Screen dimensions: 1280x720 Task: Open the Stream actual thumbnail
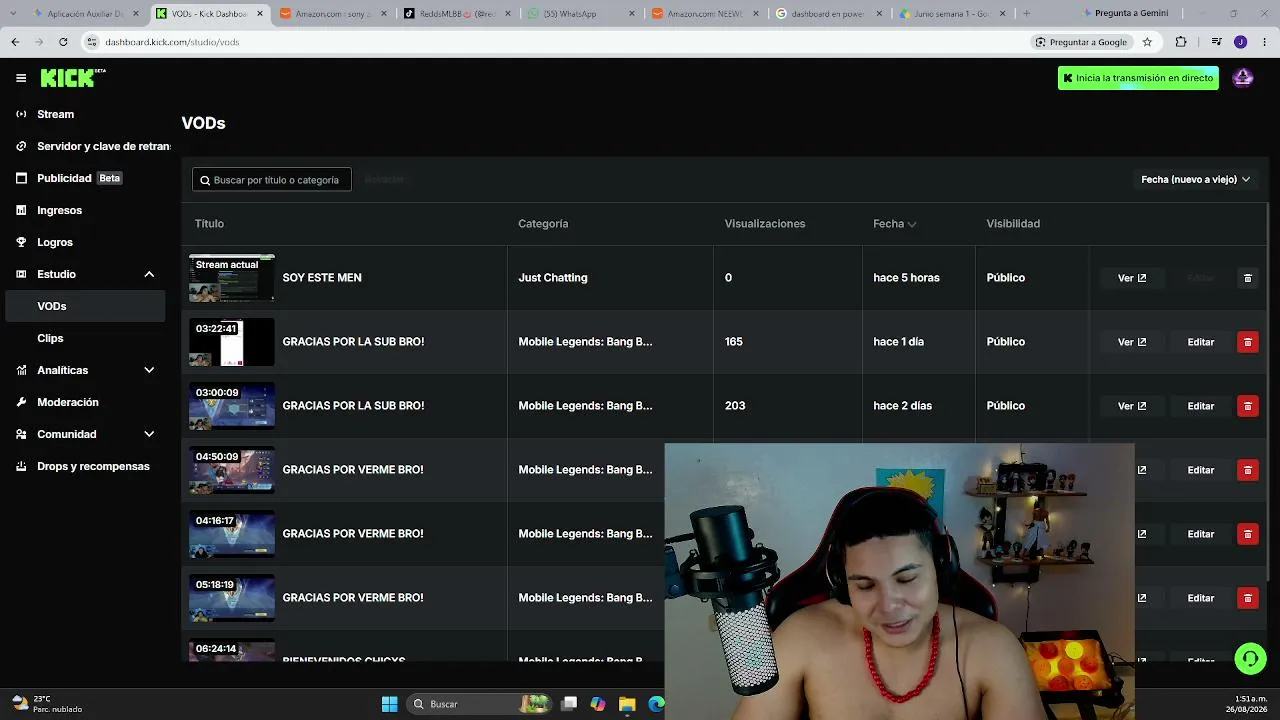[232, 278]
